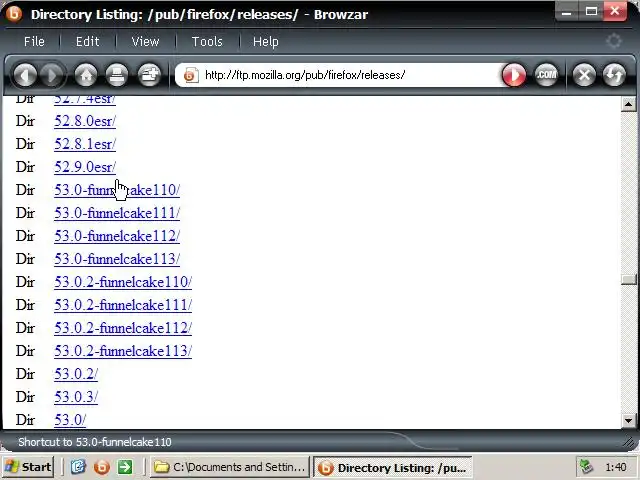
Task: Open the 53.0.2-funnelcake113/ link
Action: pyautogui.click(x=123, y=351)
